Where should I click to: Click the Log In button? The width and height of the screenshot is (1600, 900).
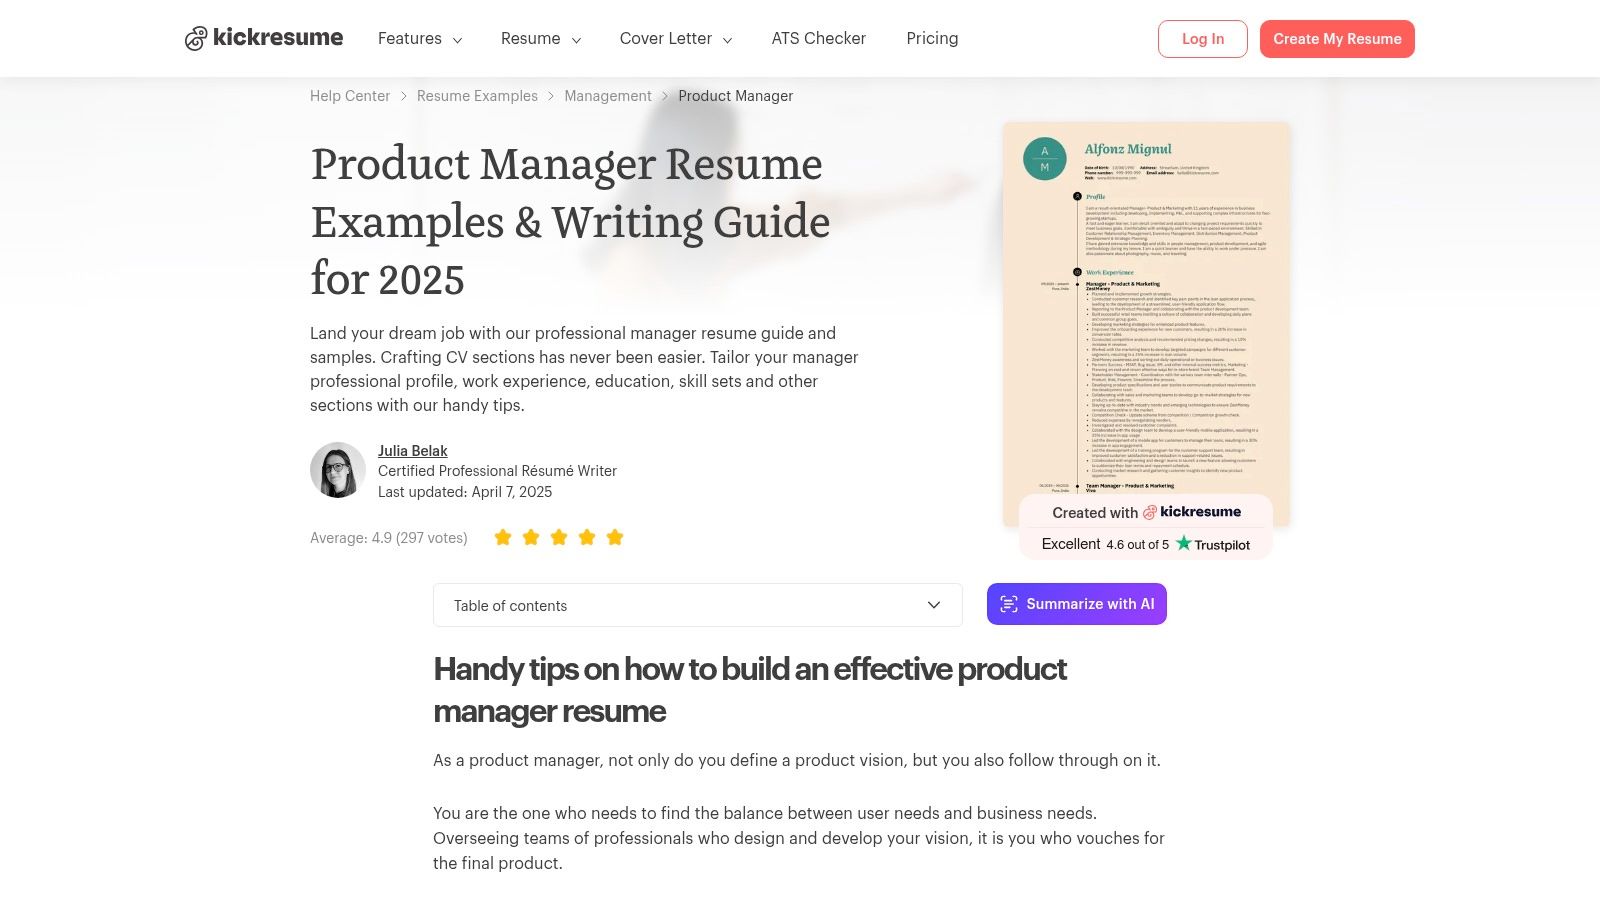[1202, 39]
